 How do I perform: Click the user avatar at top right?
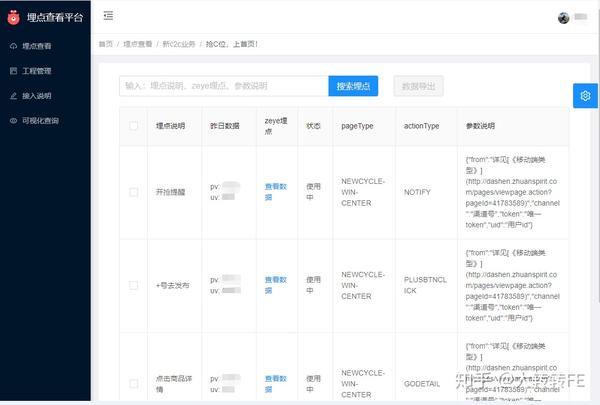(x=563, y=18)
